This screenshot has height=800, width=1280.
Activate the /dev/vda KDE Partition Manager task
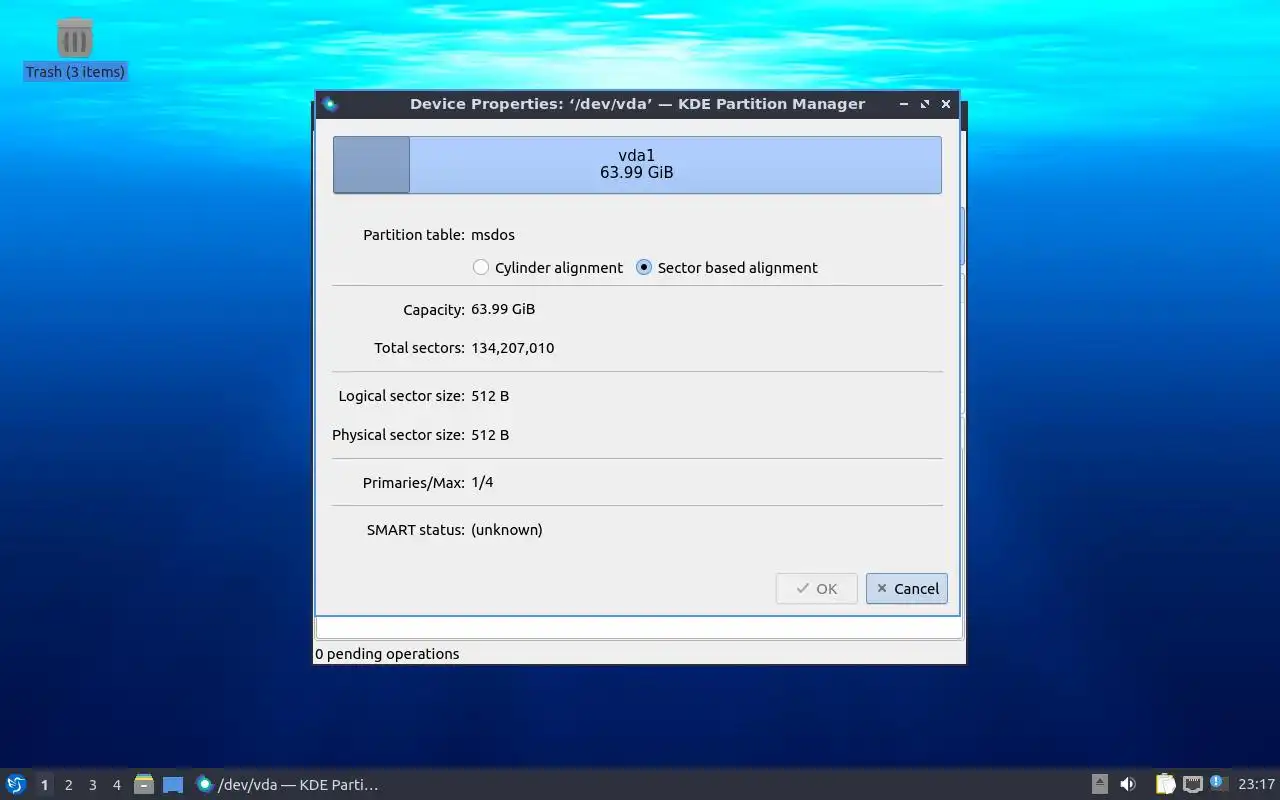[x=287, y=785]
